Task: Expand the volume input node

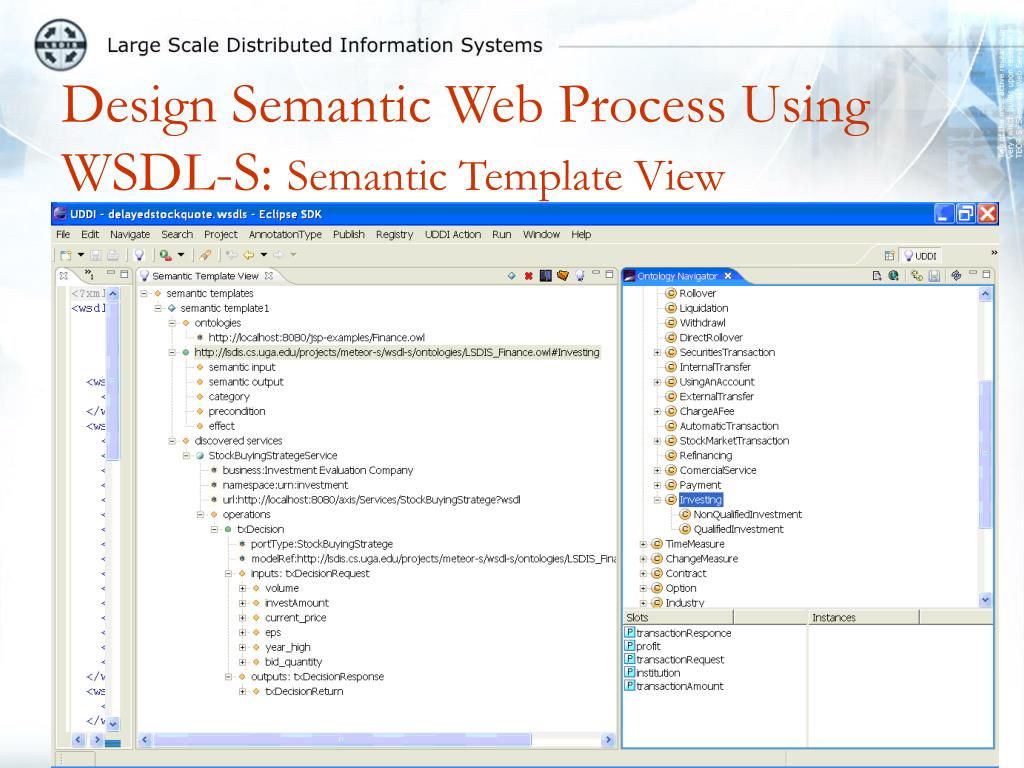Action: (243, 588)
